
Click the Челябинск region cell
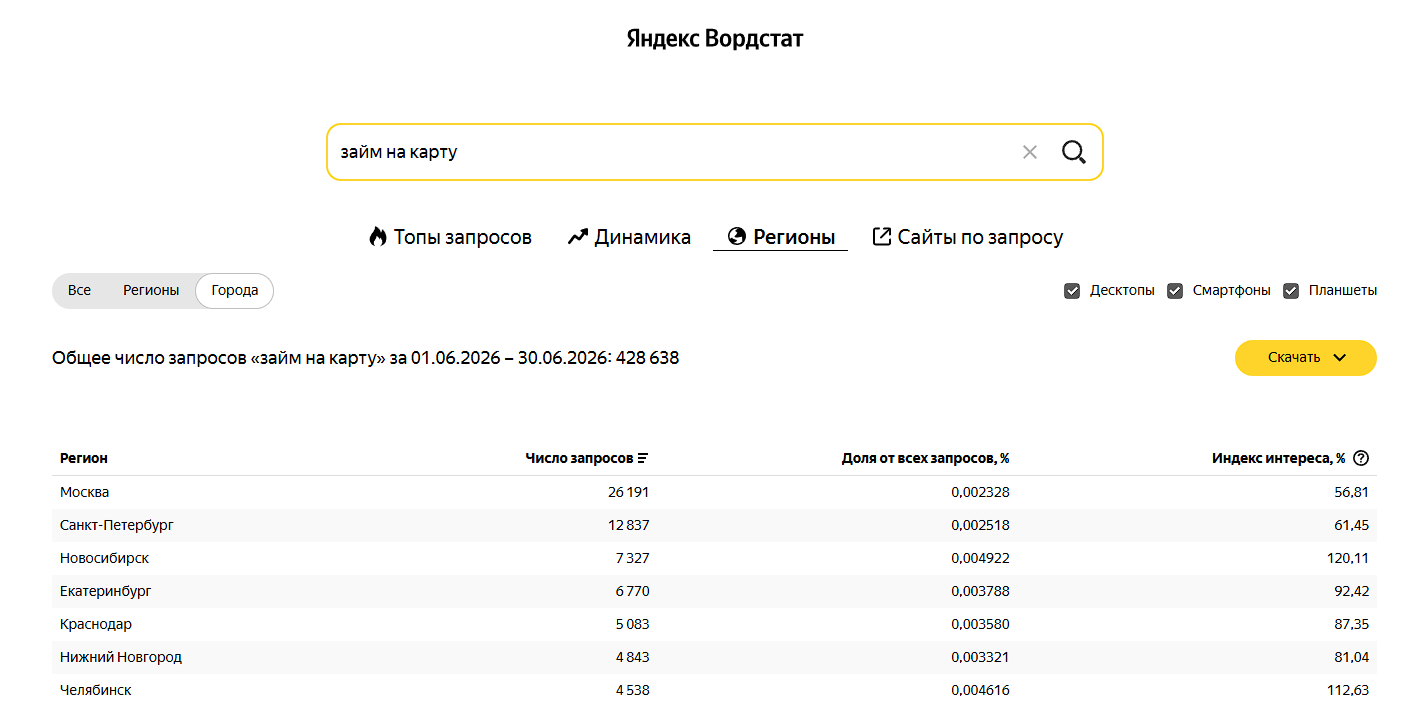tap(96, 690)
